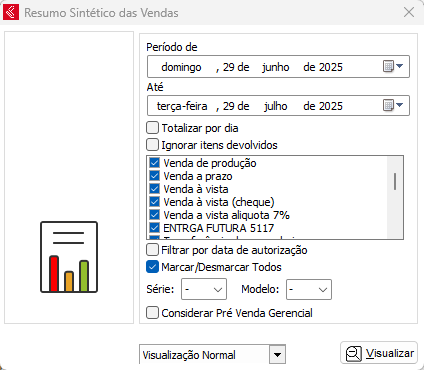Enable Ignorar itens devolvidos checkbox
The height and width of the screenshot is (370, 424).
tap(152, 145)
